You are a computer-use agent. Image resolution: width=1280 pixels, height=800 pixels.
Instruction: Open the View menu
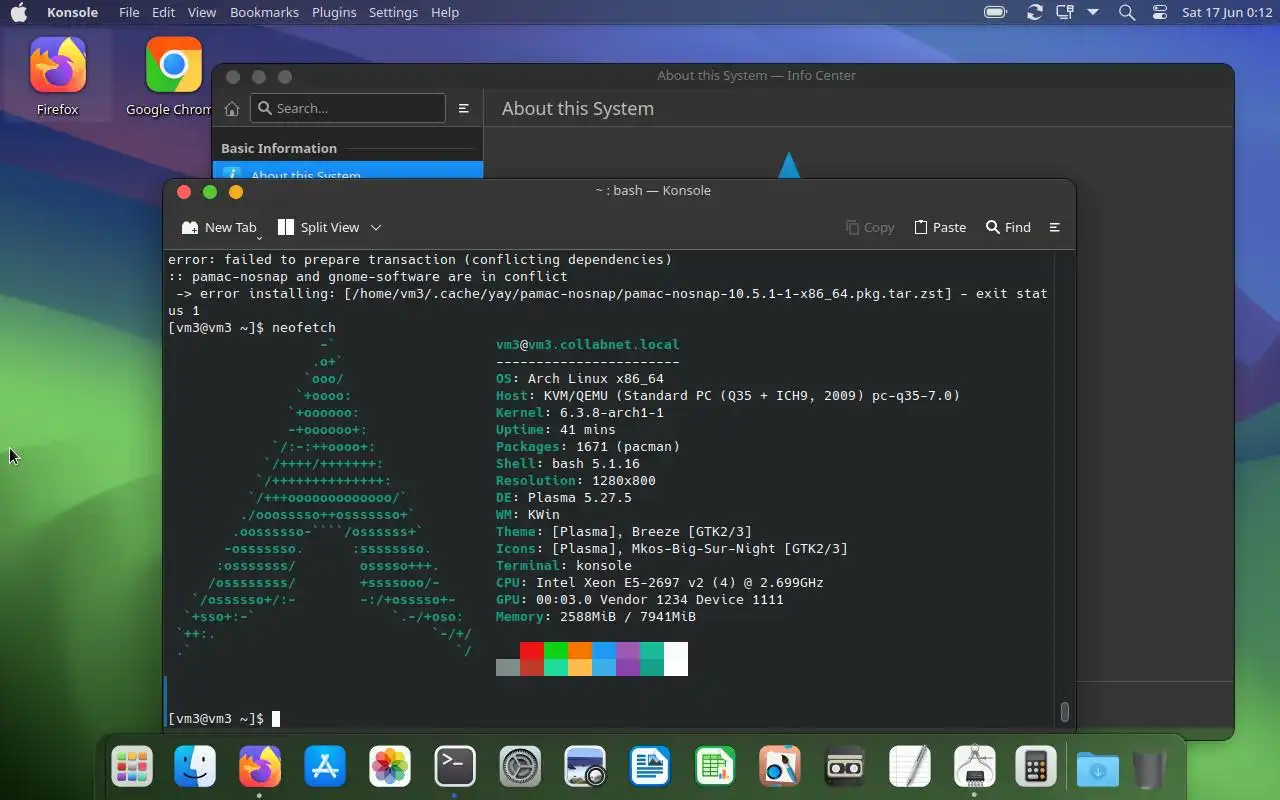202,12
